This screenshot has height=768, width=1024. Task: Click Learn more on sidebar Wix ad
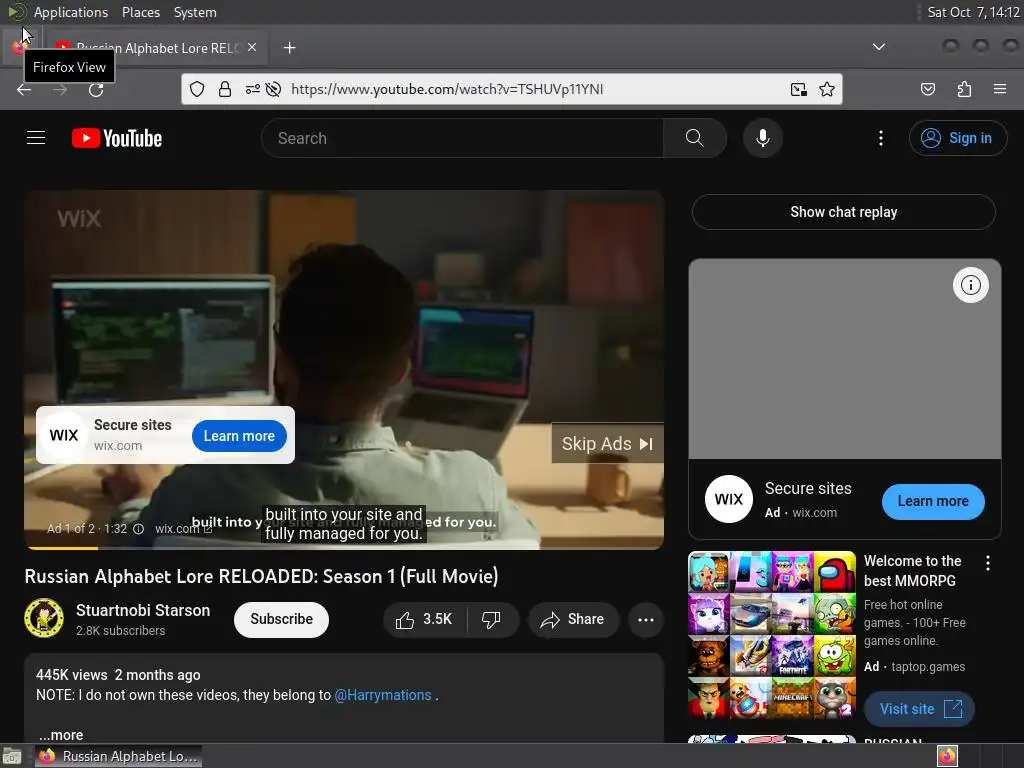pyautogui.click(x=933, y=502)
